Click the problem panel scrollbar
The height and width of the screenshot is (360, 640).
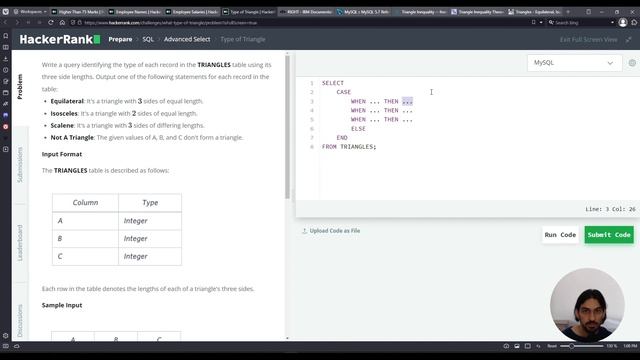287,127
